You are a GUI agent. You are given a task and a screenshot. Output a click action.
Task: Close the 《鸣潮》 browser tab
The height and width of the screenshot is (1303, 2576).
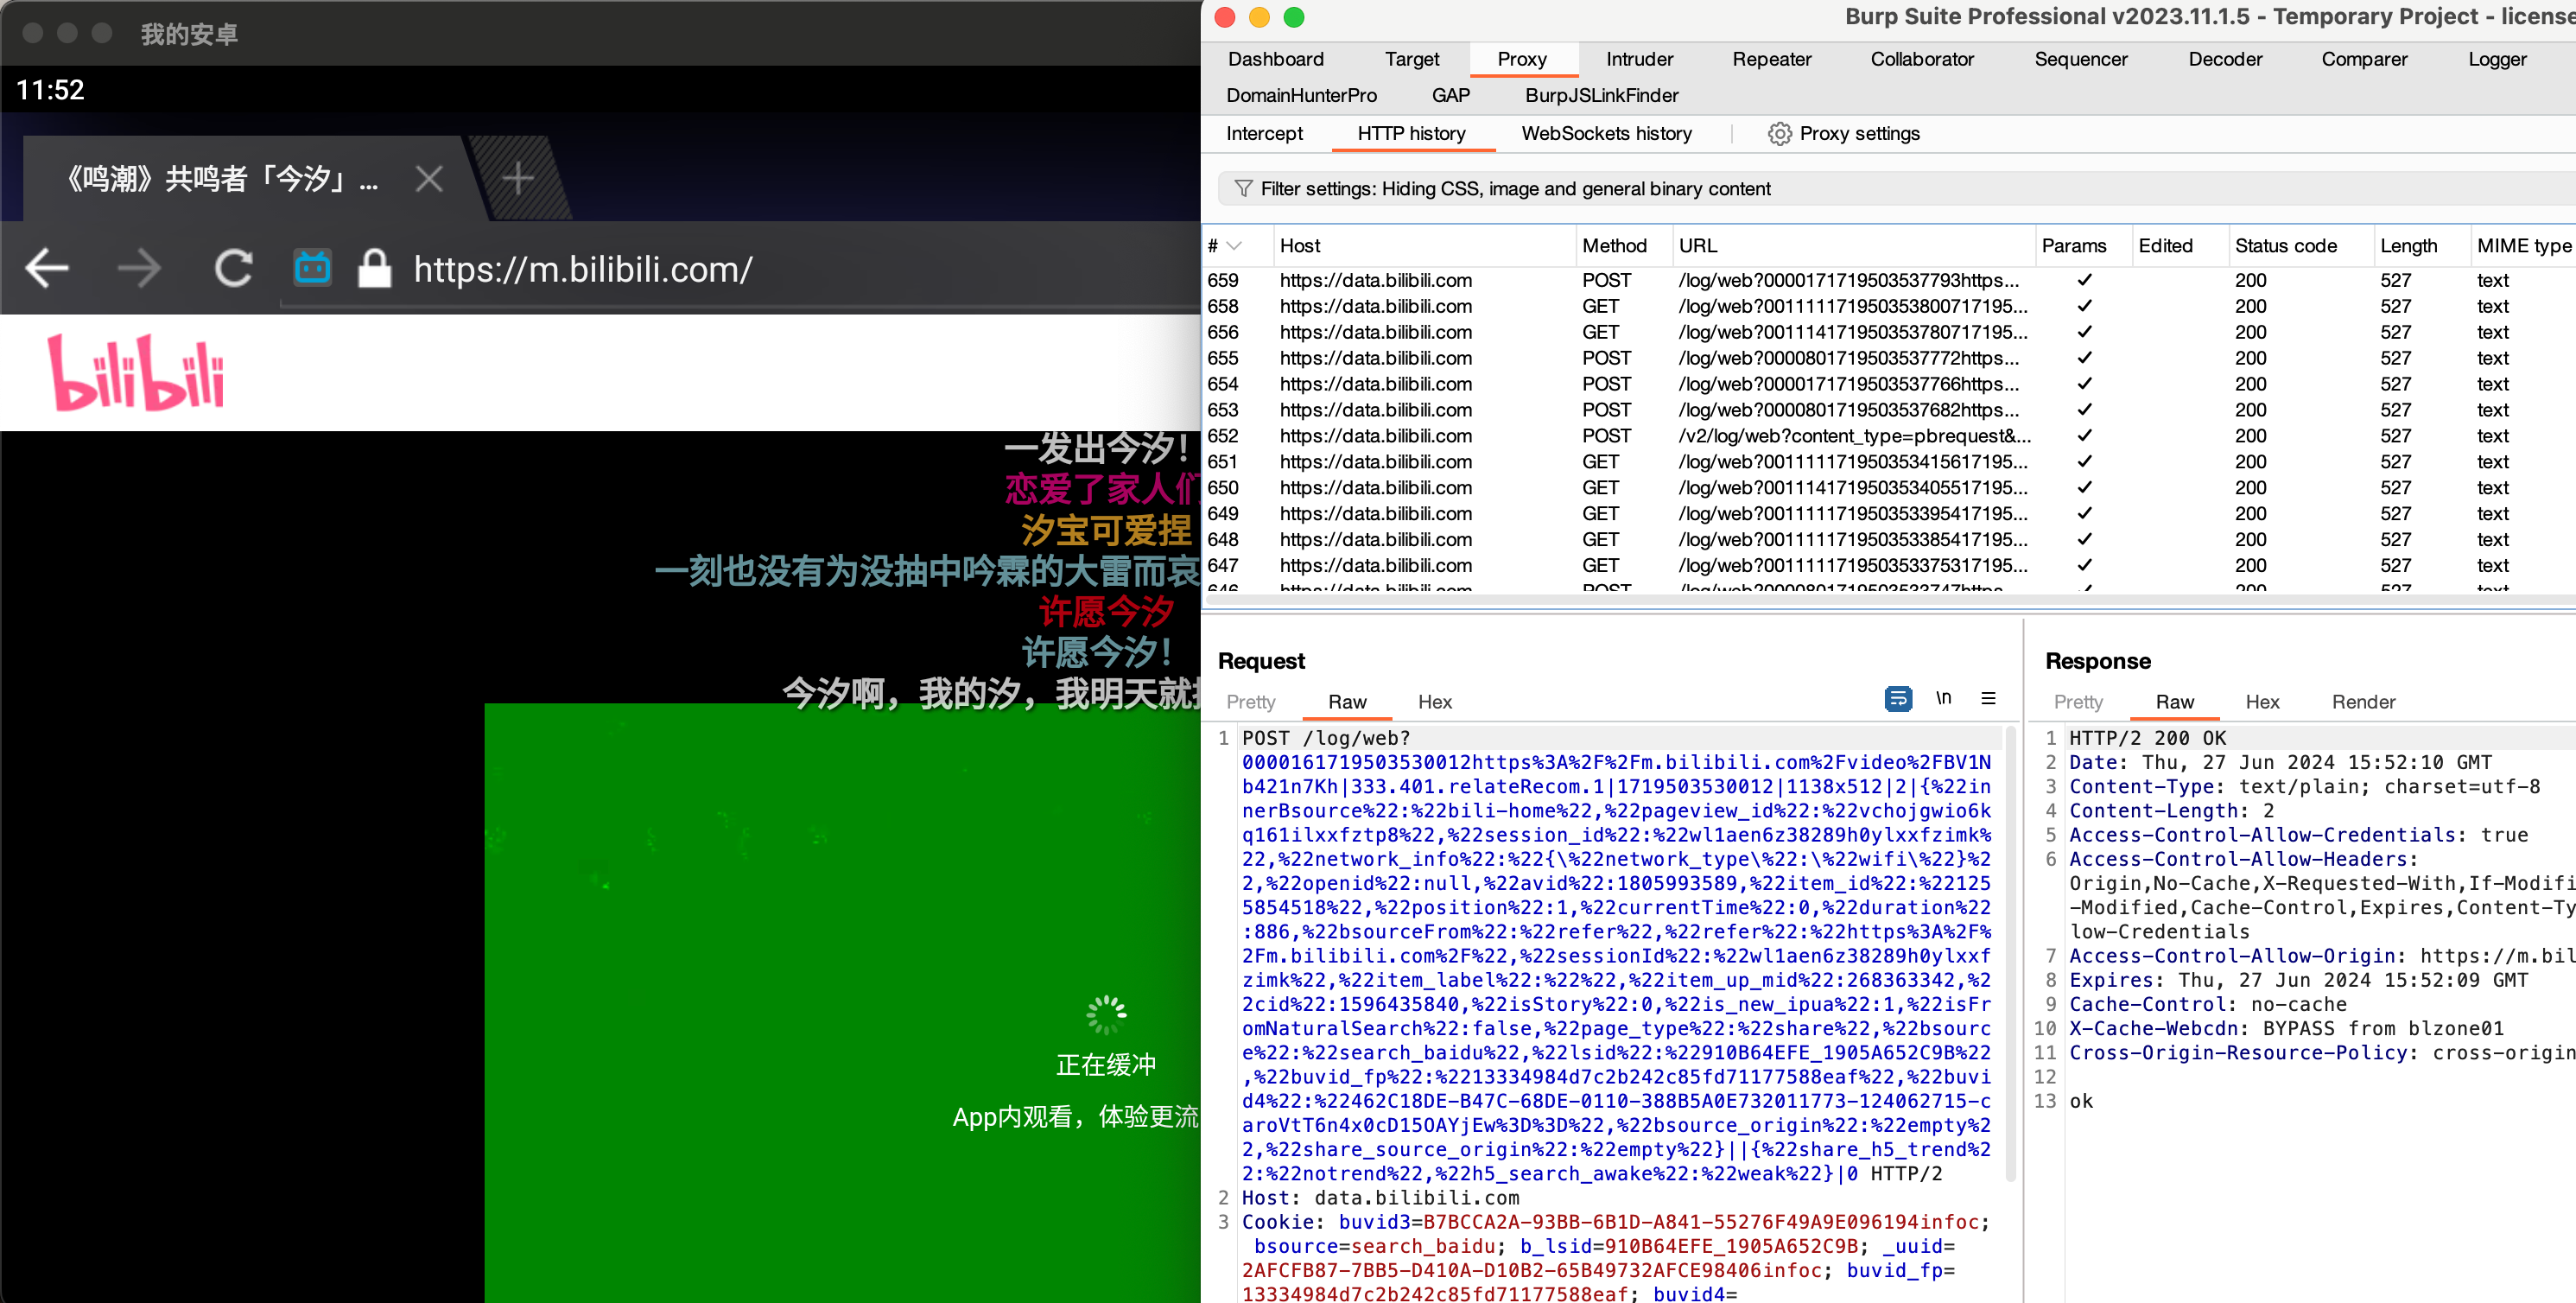click(x=429, y=179)
